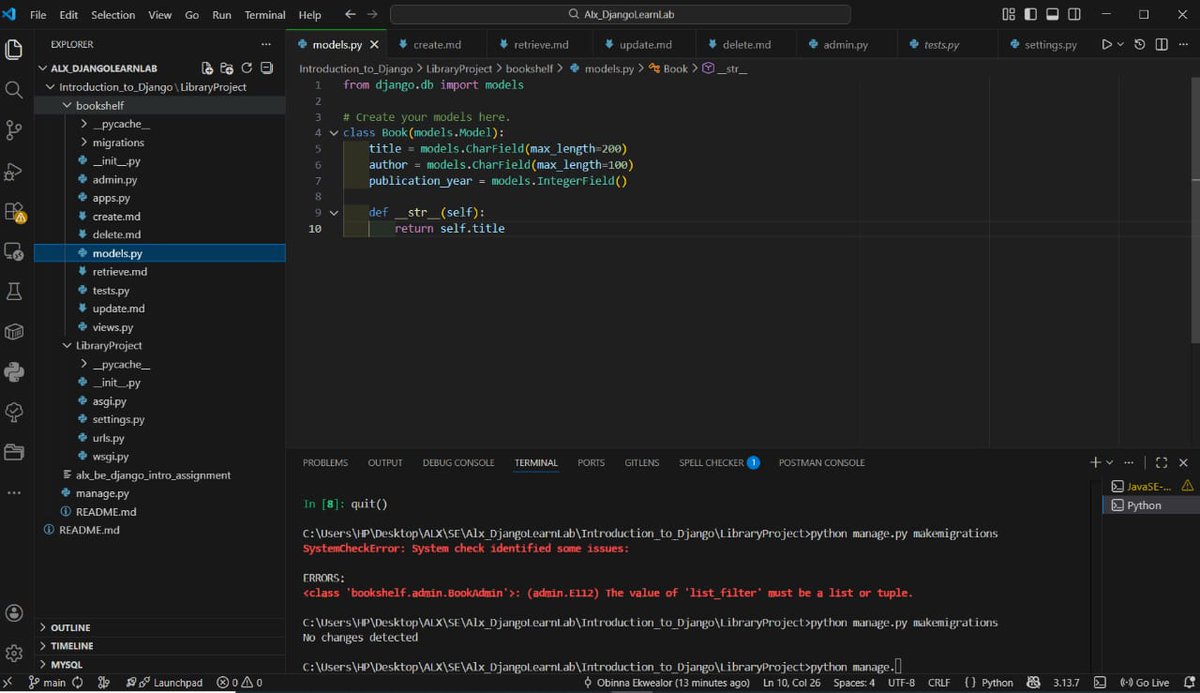This screenshot has height=693, width=1200.
Task: Open Explorer views ellipsis menu
Action: [x=266, y=45]
